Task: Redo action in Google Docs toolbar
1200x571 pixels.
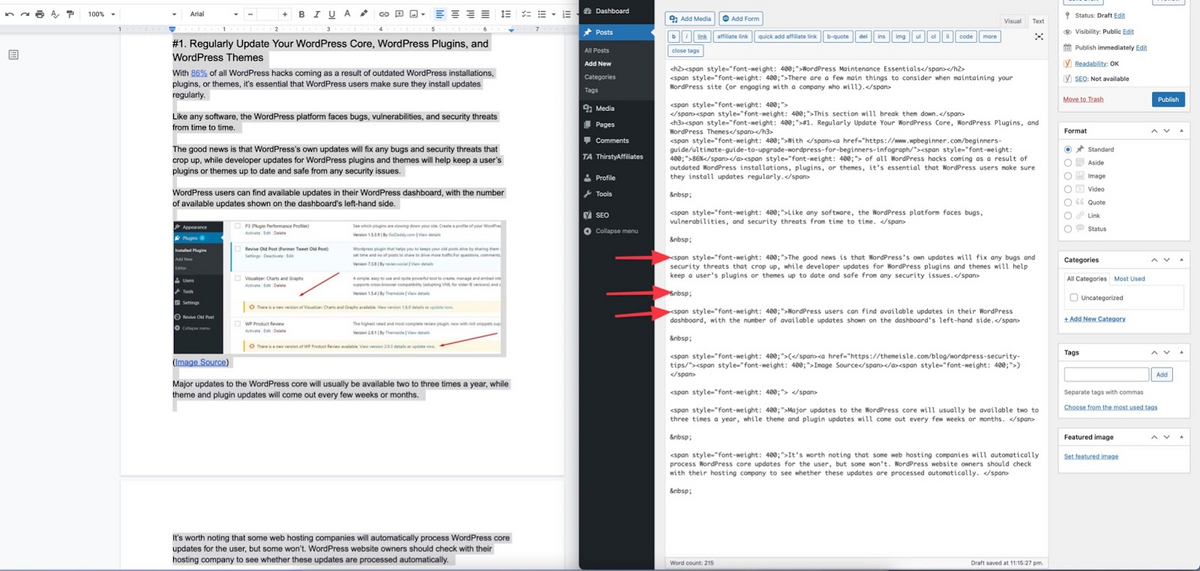Action: pyautogui.click(x=23, y=14)
